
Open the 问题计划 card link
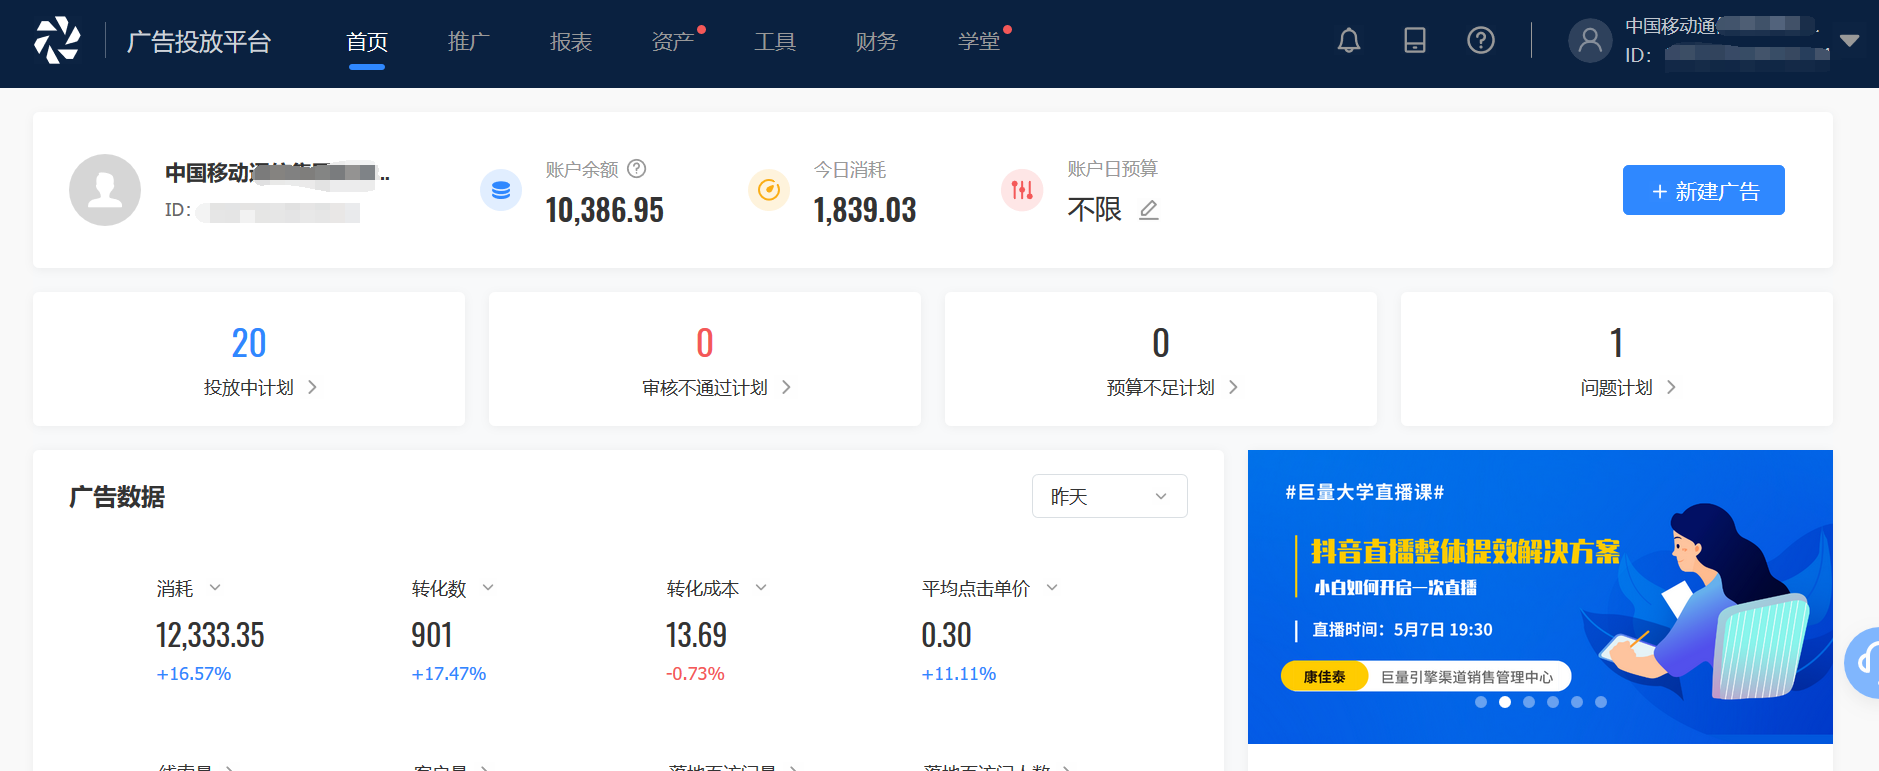point(1627,388)
